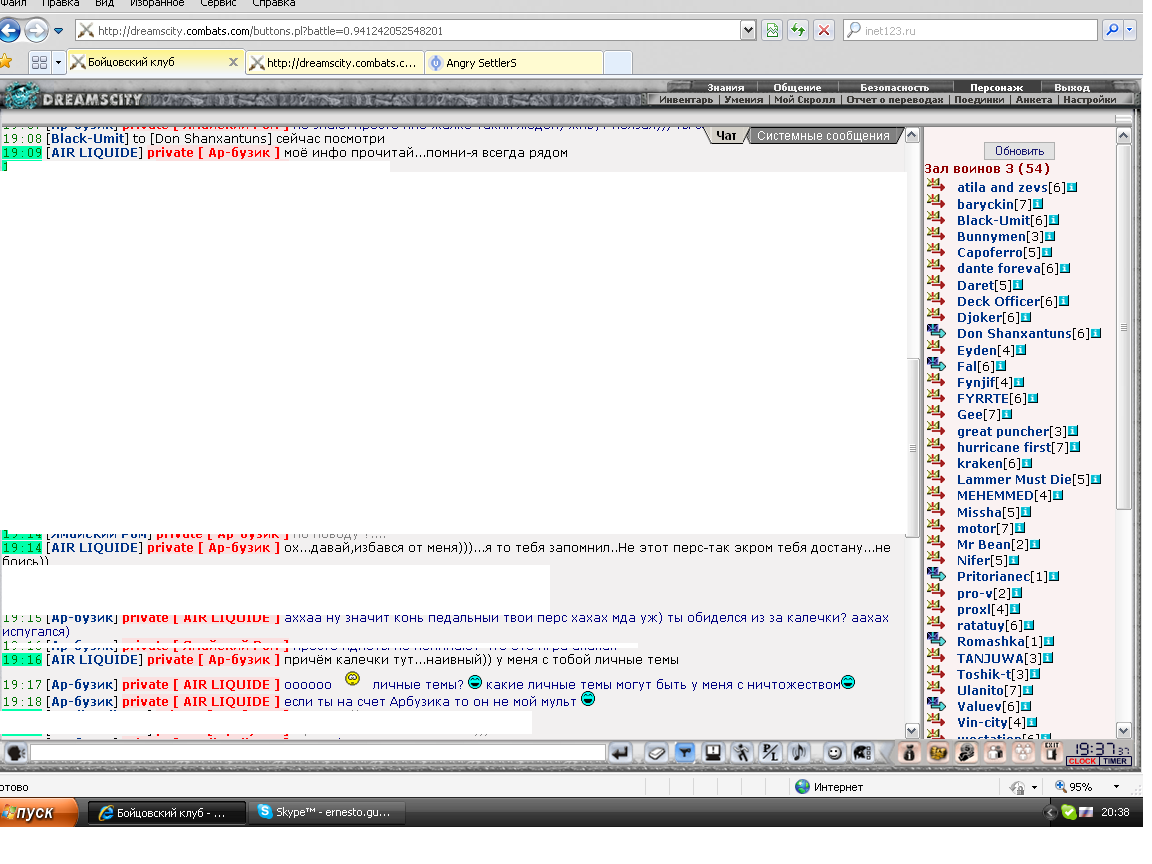Open zoom level 95% dropdown
Image resolution: width=1152 pixels, height=864 pixels.
pyautogui.click(x=1116, y=787)
